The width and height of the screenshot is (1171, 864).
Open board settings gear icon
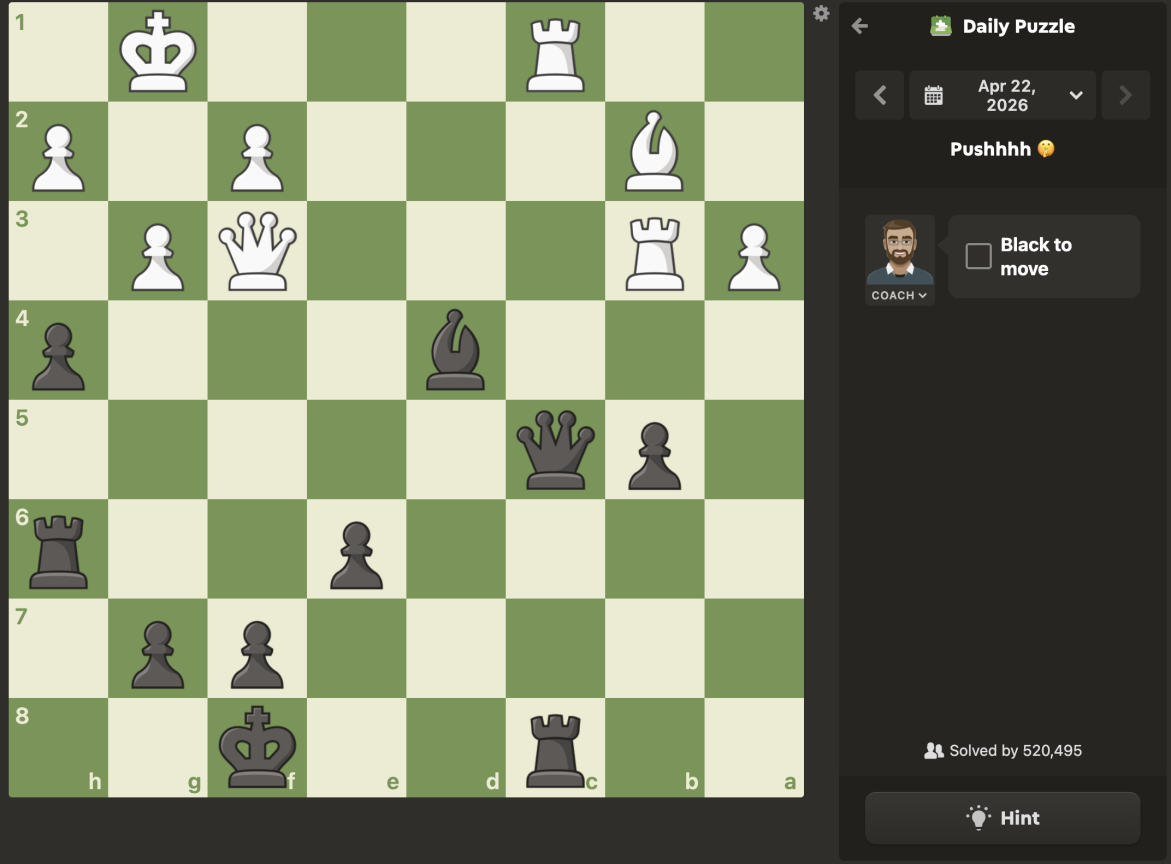point(821,13)
